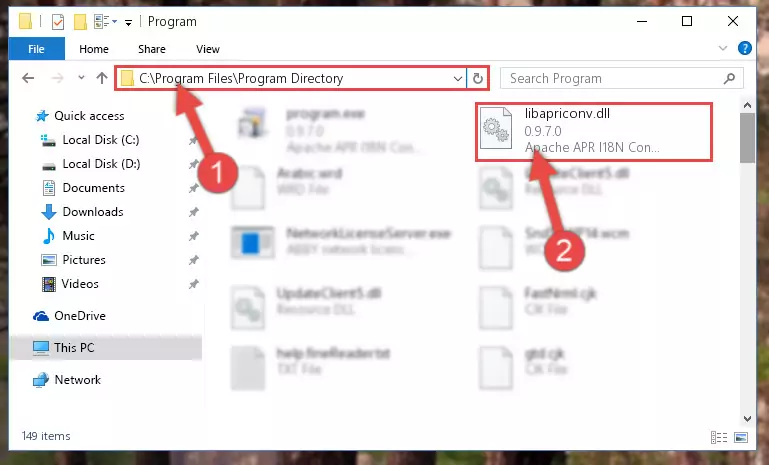Select This PC in navigation pane
The height and width of the screenshot is (465, 769).
click(x=106, y=348)
